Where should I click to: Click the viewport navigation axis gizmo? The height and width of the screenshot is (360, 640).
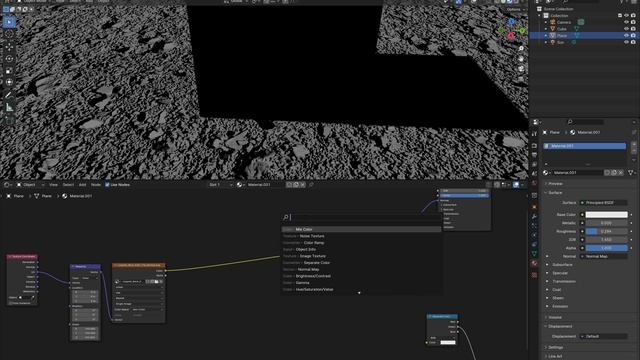pyautogui.click(x=511, y=29)
